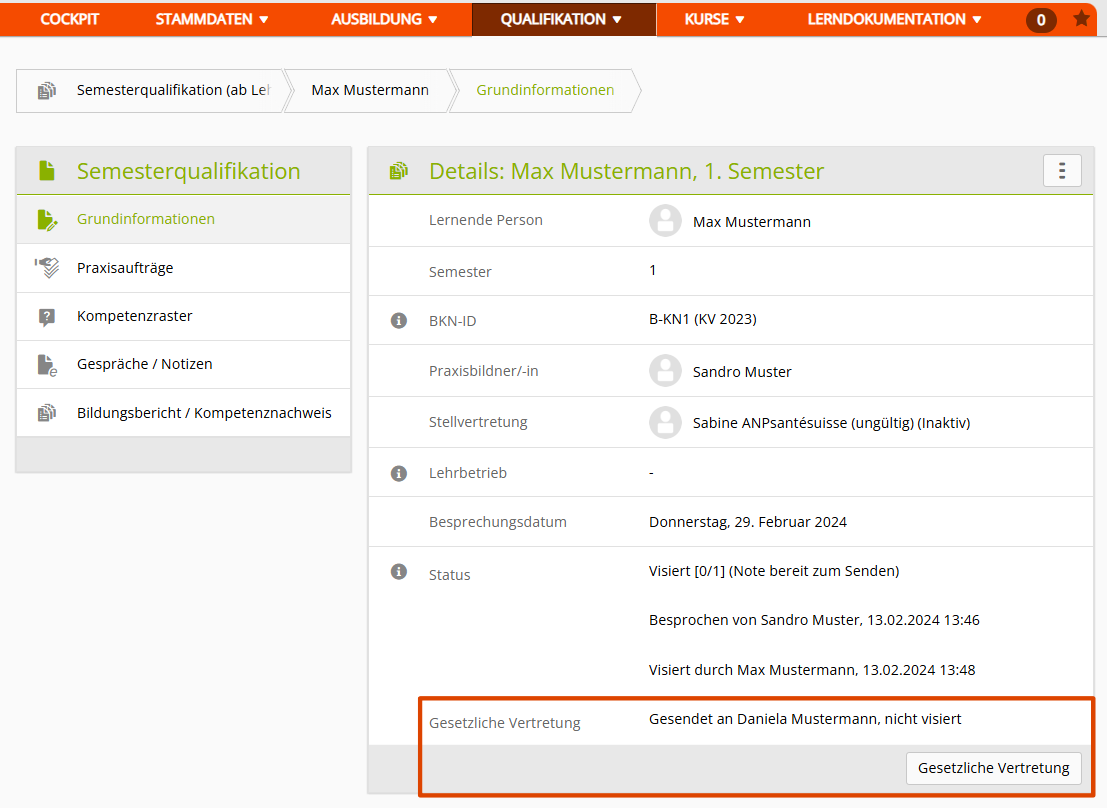
Task: Open Kompetenzraster in the sidebar
Action: pos(134,316)
